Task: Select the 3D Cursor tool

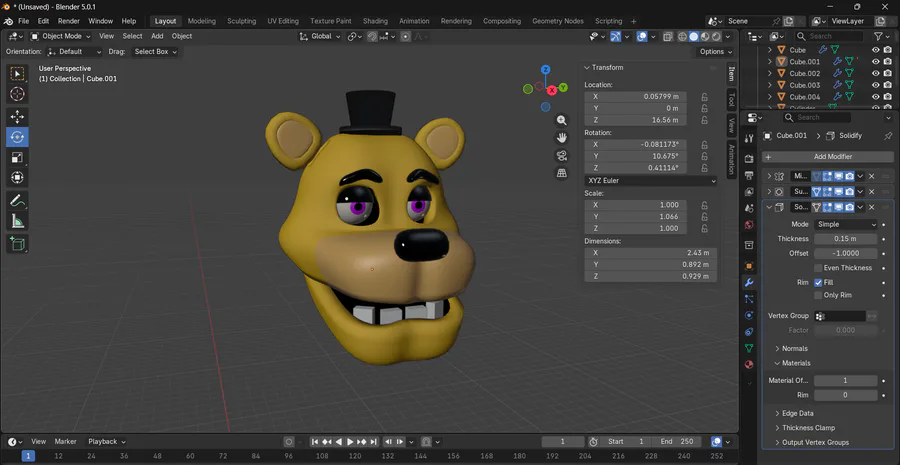Action: point(17,94)
